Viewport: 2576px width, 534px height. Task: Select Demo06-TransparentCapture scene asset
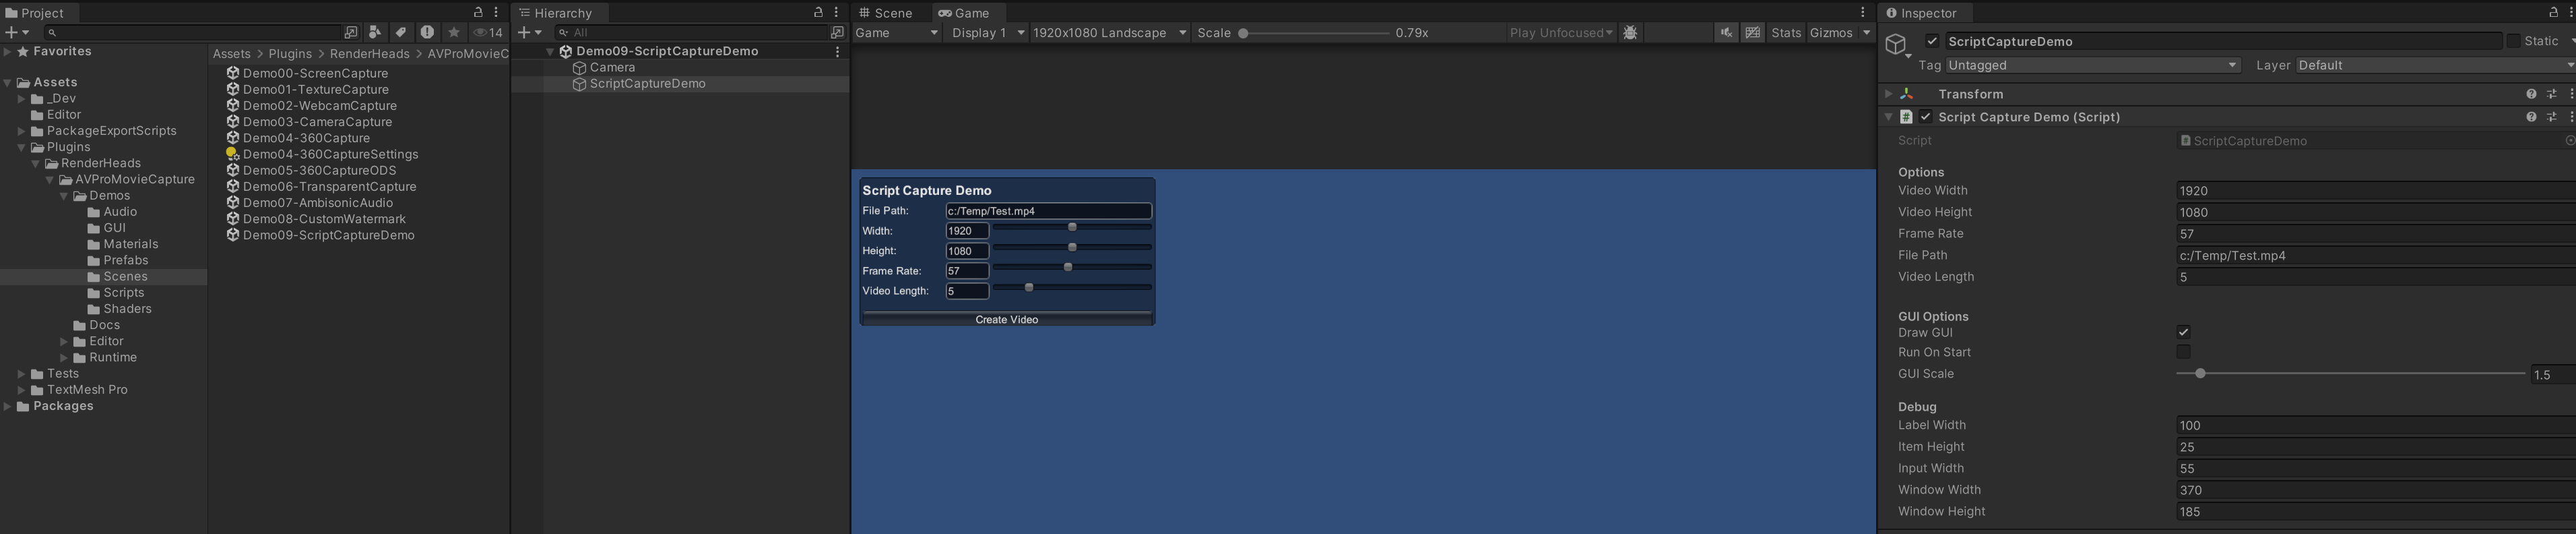coord(329,187)
